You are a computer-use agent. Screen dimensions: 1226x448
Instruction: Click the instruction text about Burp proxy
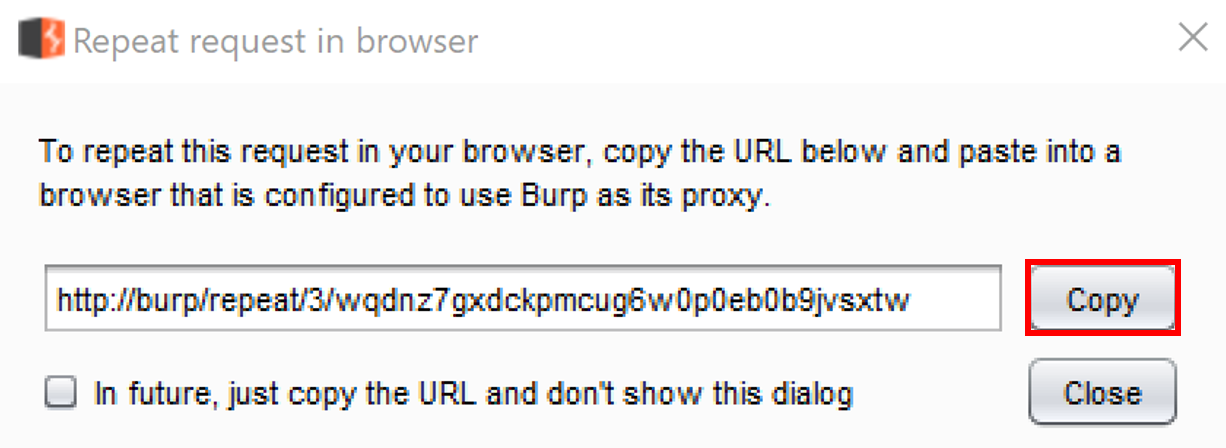click(580, 174)
